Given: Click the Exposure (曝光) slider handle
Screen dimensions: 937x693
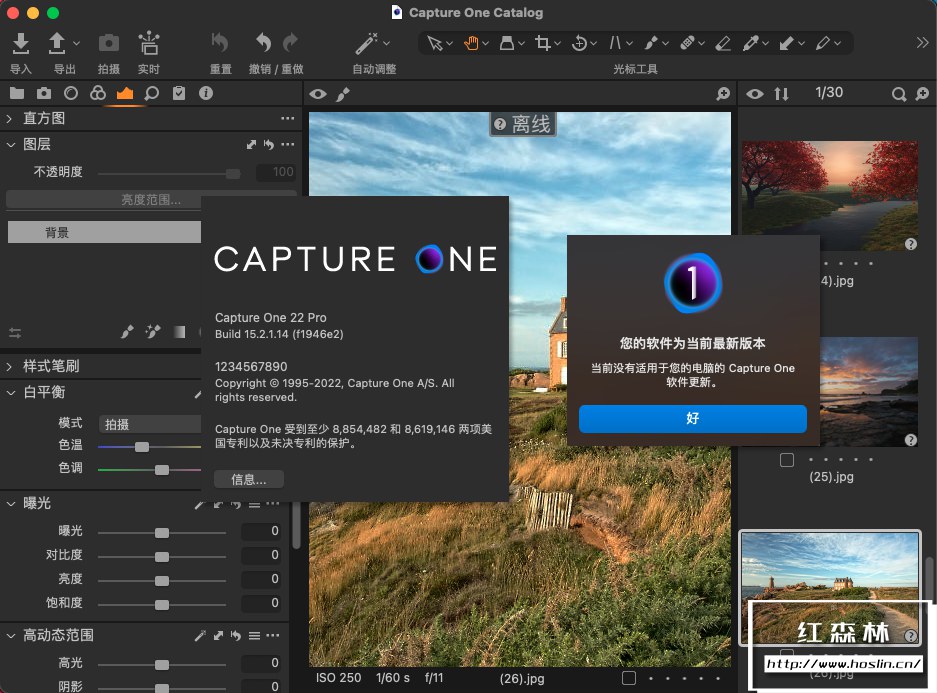Looking at the screenshot, I should pos(162,532).
